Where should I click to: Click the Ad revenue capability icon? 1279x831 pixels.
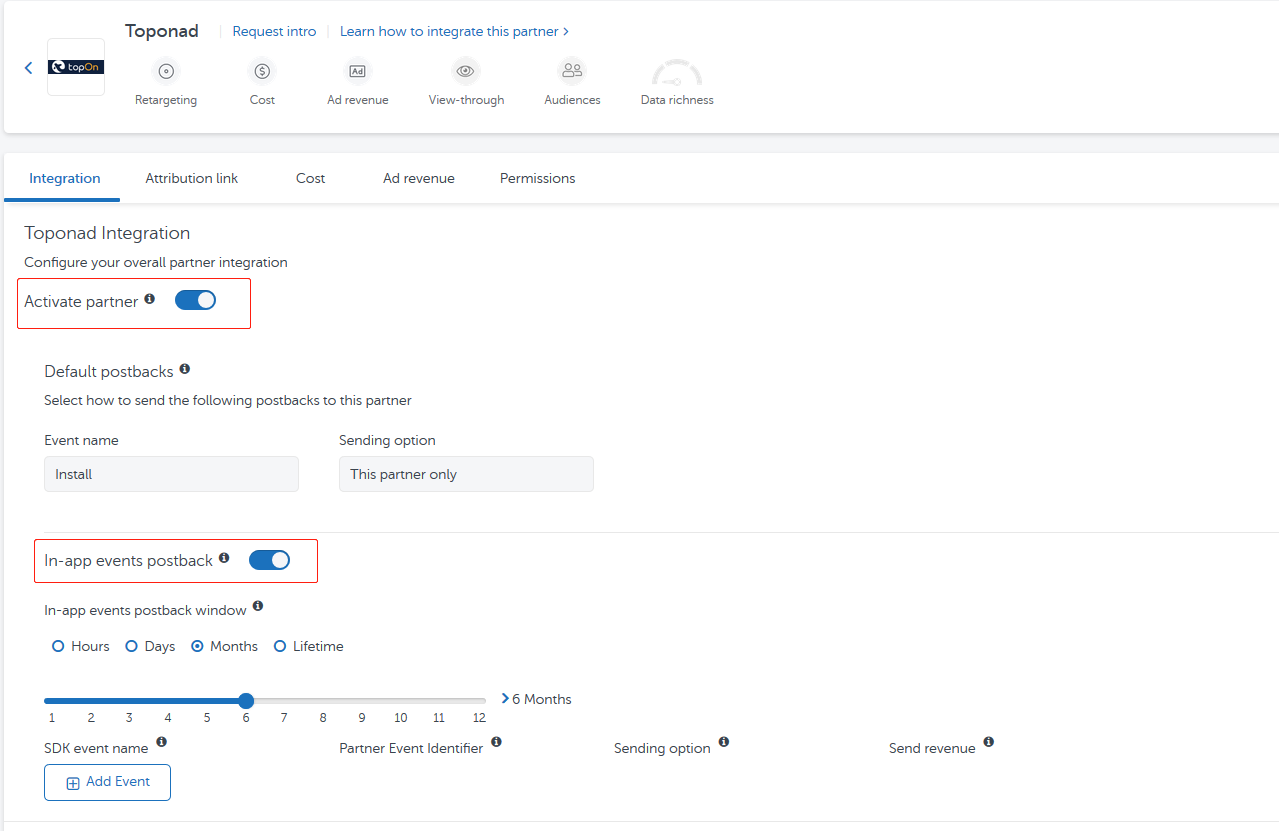[357, 71]
